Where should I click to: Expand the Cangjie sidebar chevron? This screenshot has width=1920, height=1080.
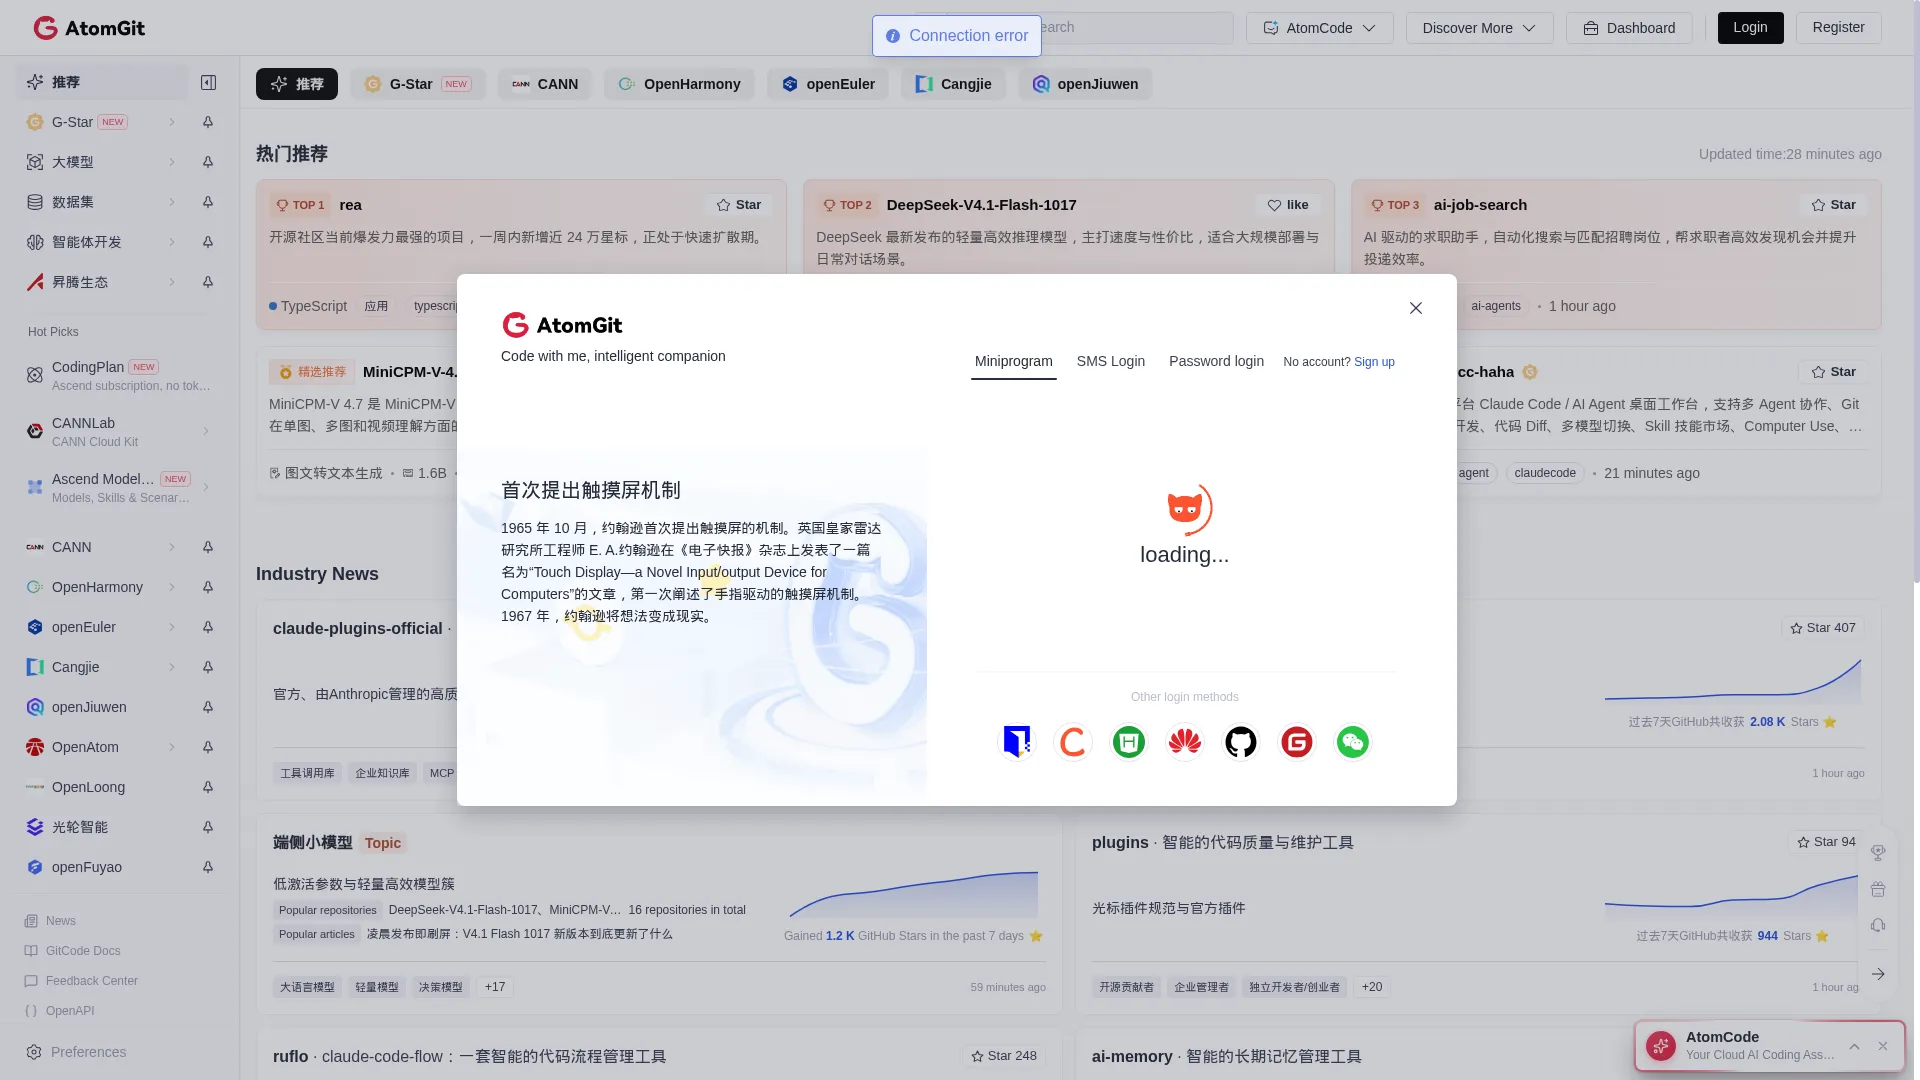(x=172, y=667)
